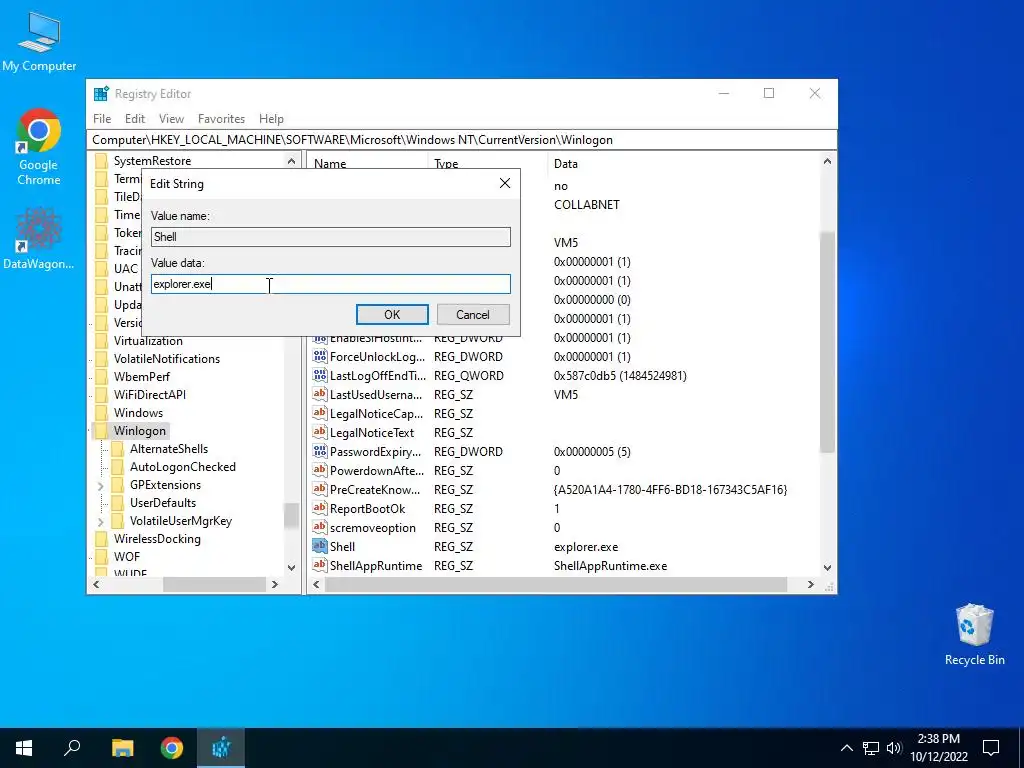This screenshot has height=768, width=1024.
Task: Click the COLLABNET data value
Action: point(586,204)
